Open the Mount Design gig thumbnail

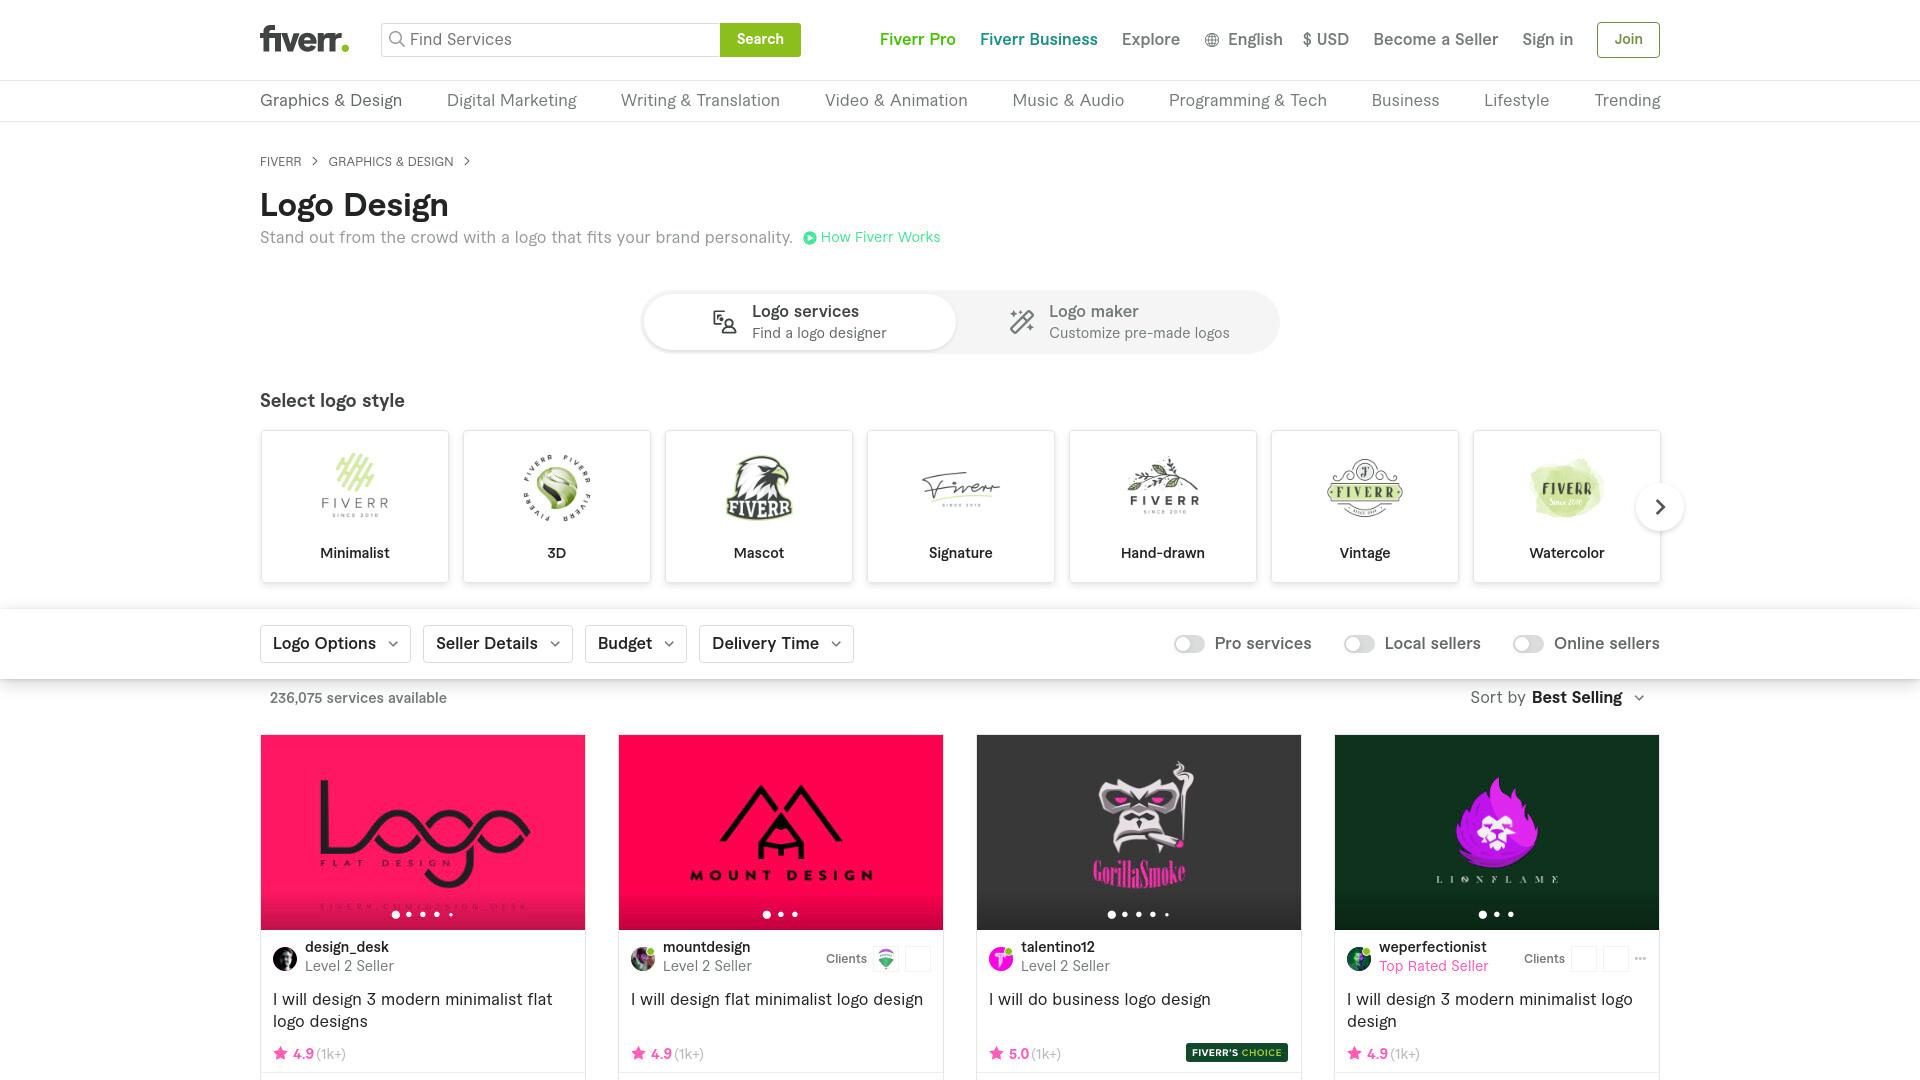[x=781, y=833]
